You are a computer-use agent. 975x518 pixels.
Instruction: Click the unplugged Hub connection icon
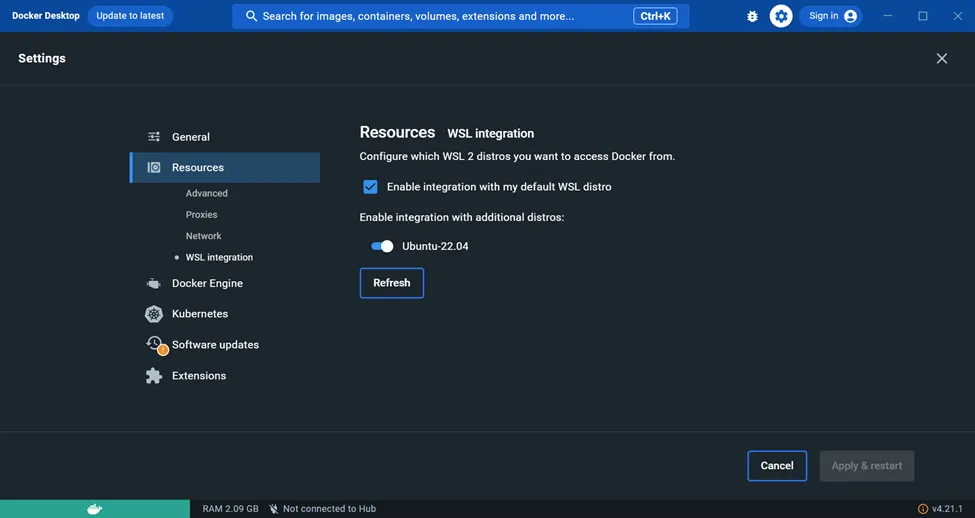273,509
